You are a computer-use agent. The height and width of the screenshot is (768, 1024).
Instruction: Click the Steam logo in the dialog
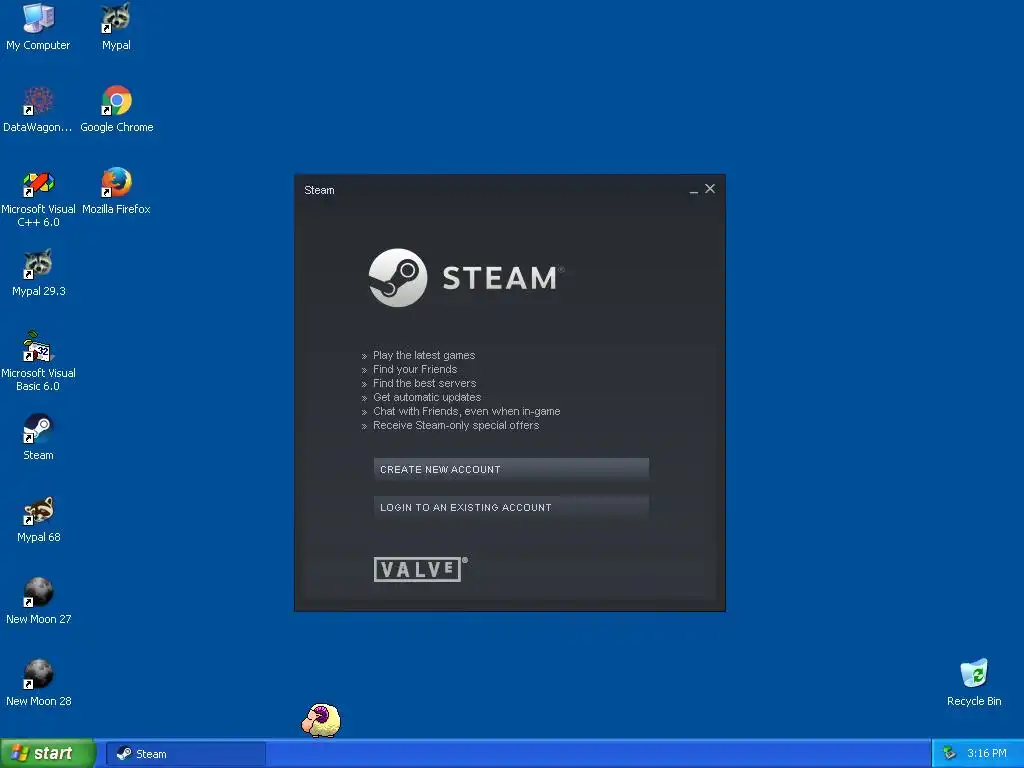[466, 278]
